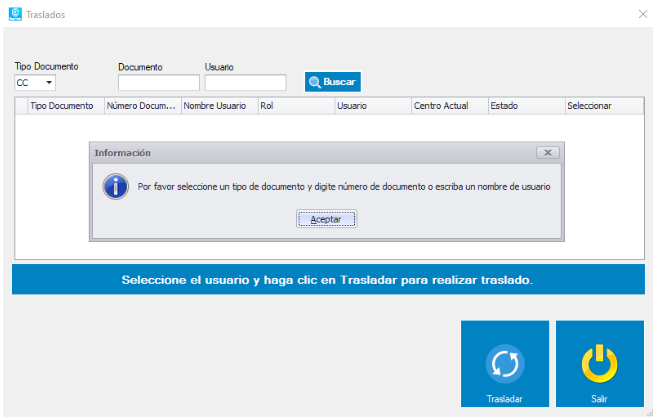Click the Buscar search button

(x=332, y=82)
